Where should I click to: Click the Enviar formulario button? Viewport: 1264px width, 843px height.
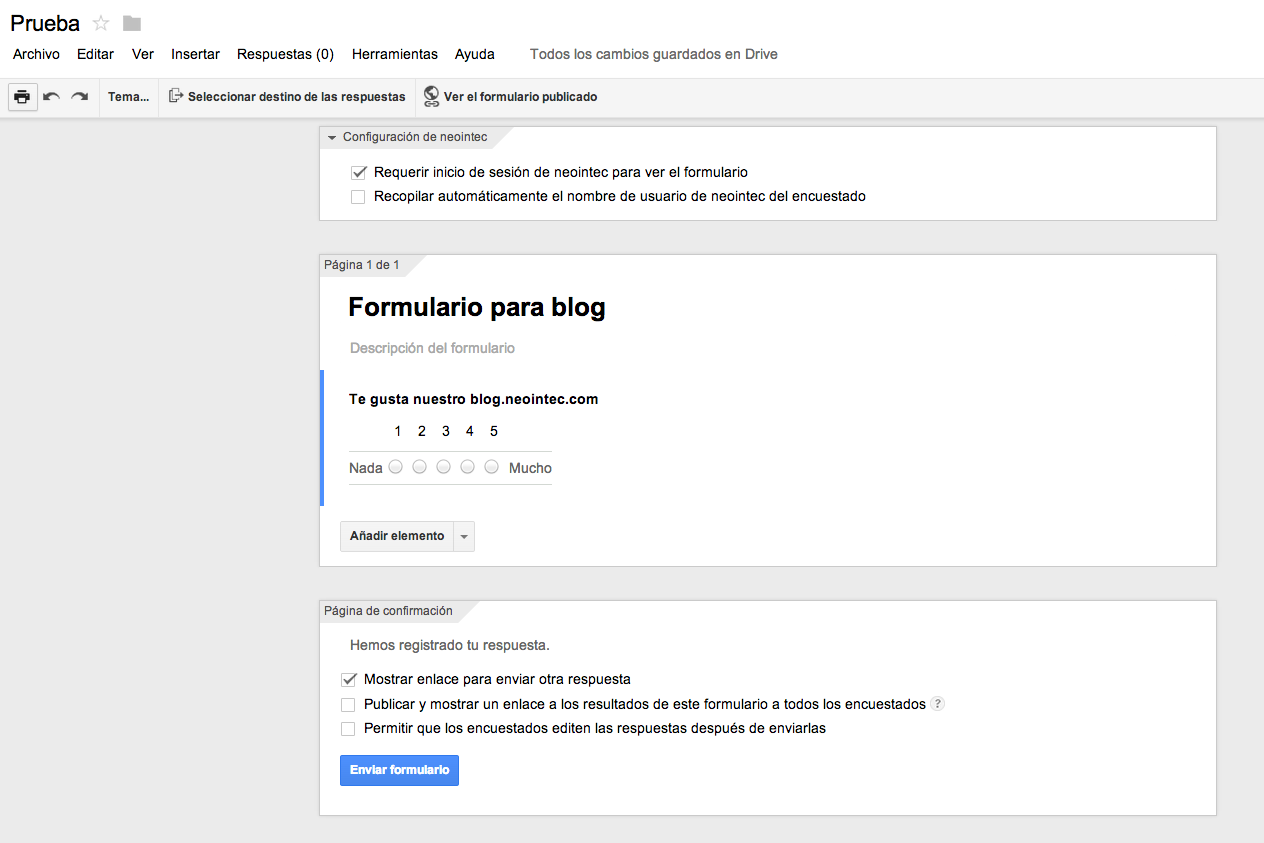(399, 770)
